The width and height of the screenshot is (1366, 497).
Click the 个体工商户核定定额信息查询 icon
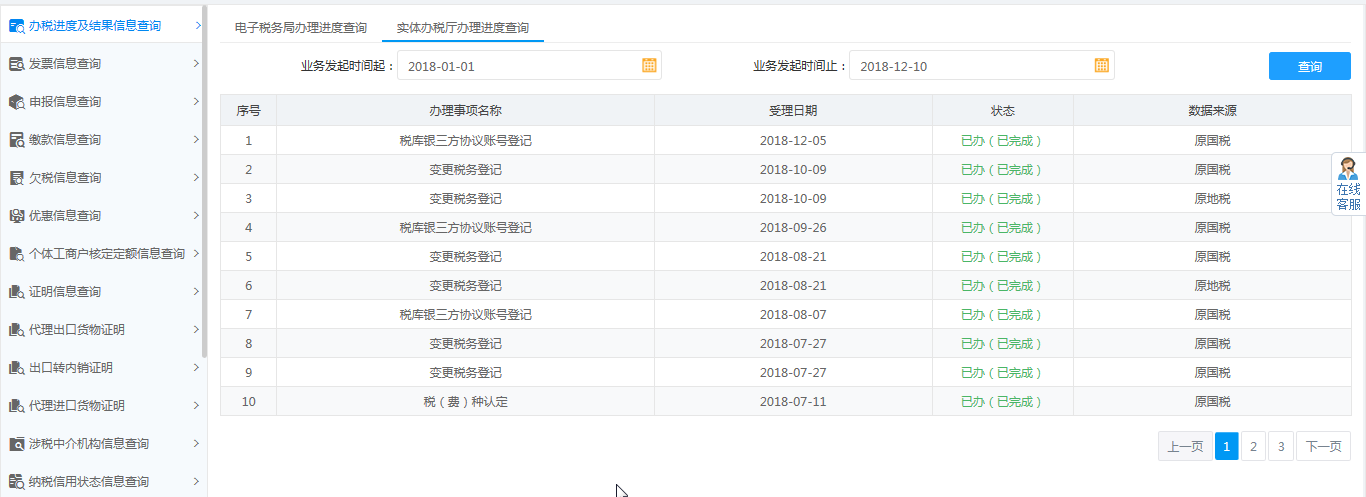16,254
